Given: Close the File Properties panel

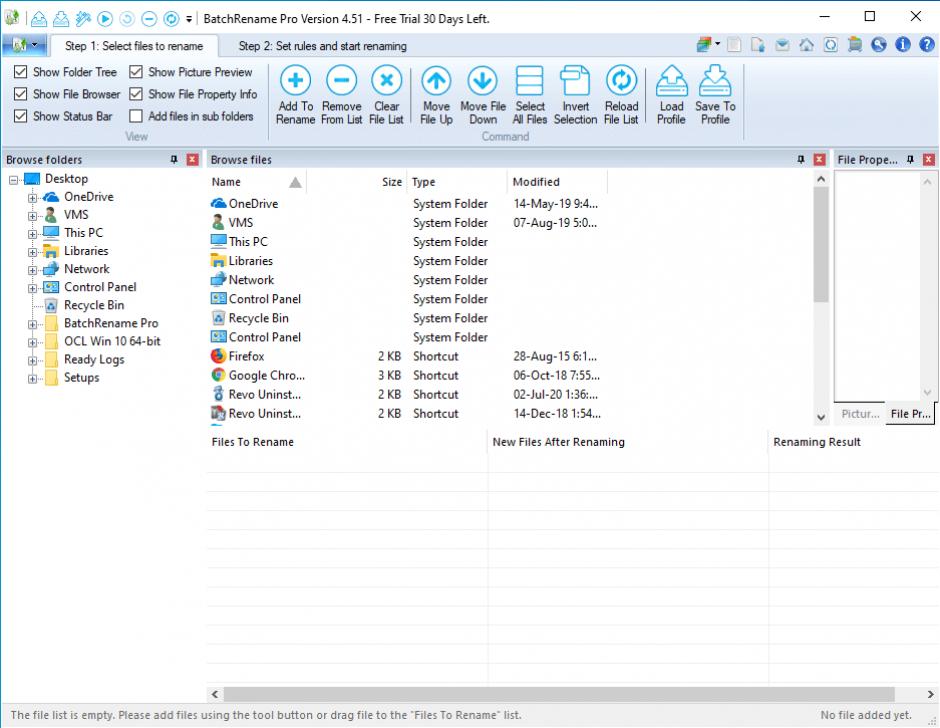Looking at the screenshot, I should tap(929, 160).
